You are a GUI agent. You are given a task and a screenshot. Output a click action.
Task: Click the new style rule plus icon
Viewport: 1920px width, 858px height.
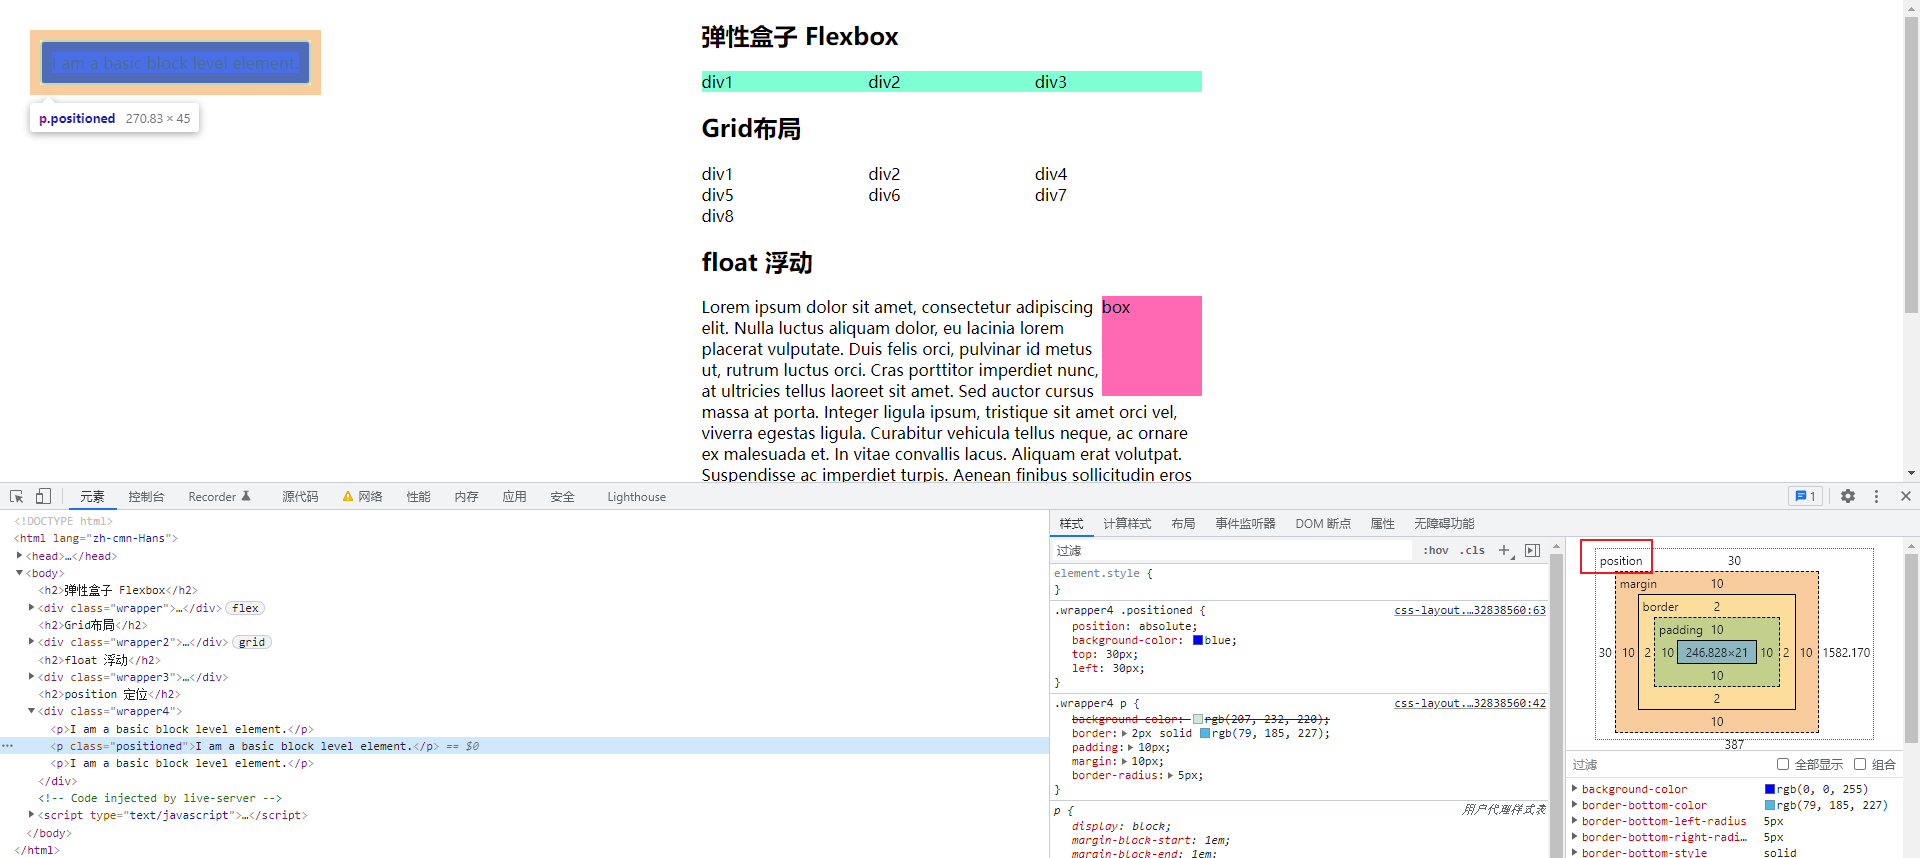tap(1505, 550)
